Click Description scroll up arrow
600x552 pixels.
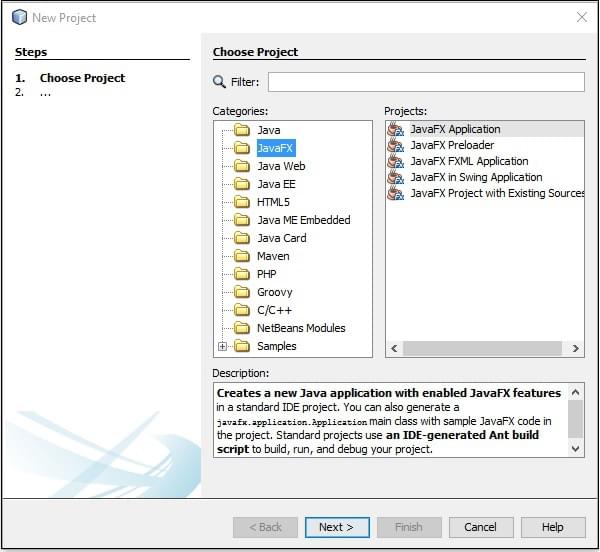click(x=575, y=392)
